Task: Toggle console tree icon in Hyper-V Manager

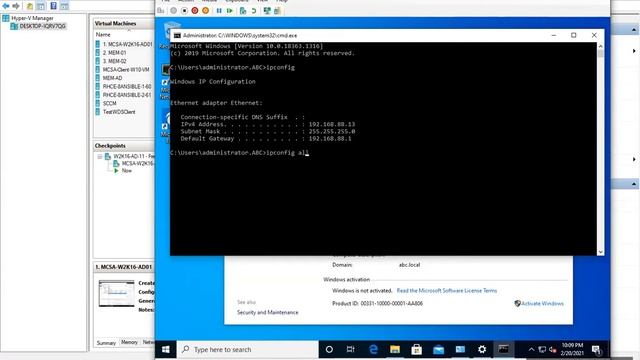Action: click(x=41, y=6)
